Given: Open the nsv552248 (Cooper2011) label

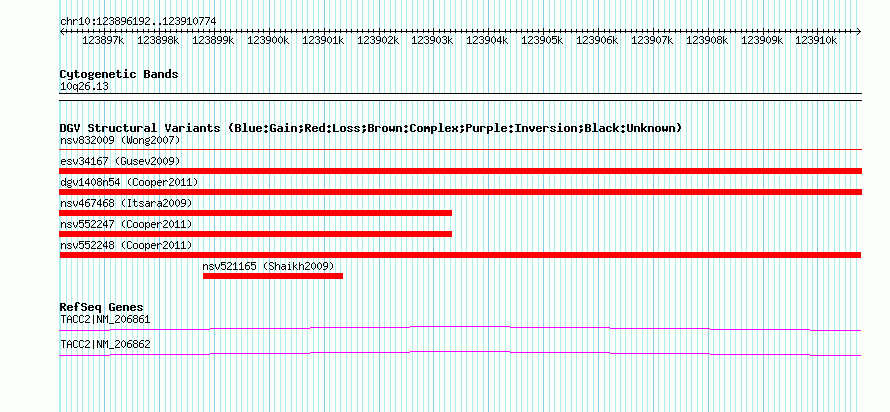Looking at the screenshot, I should (126, 245).
